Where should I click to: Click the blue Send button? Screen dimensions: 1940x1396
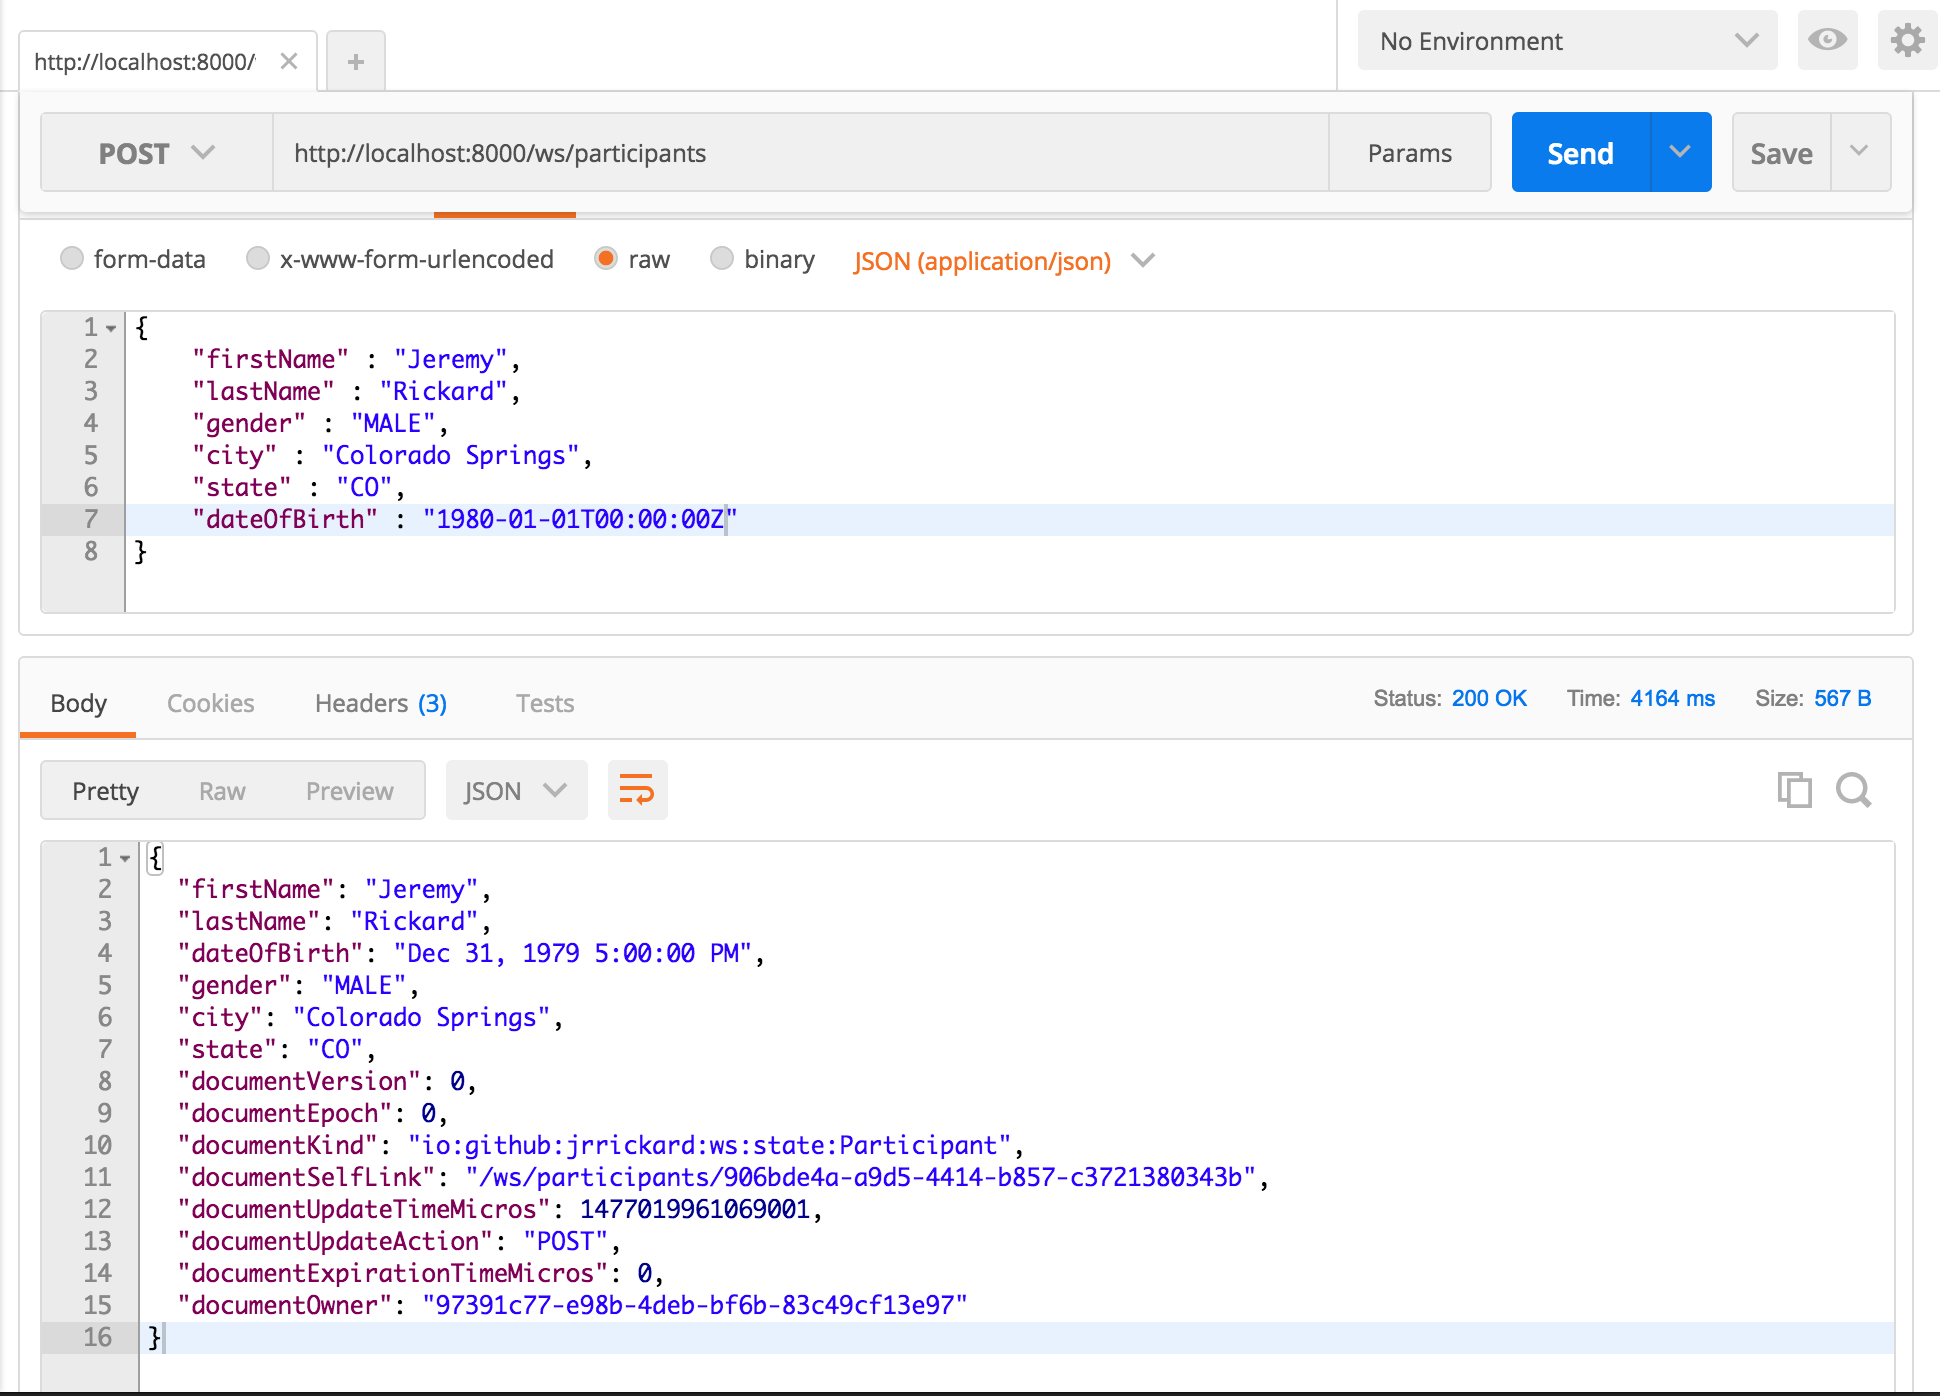point(1580,152)
